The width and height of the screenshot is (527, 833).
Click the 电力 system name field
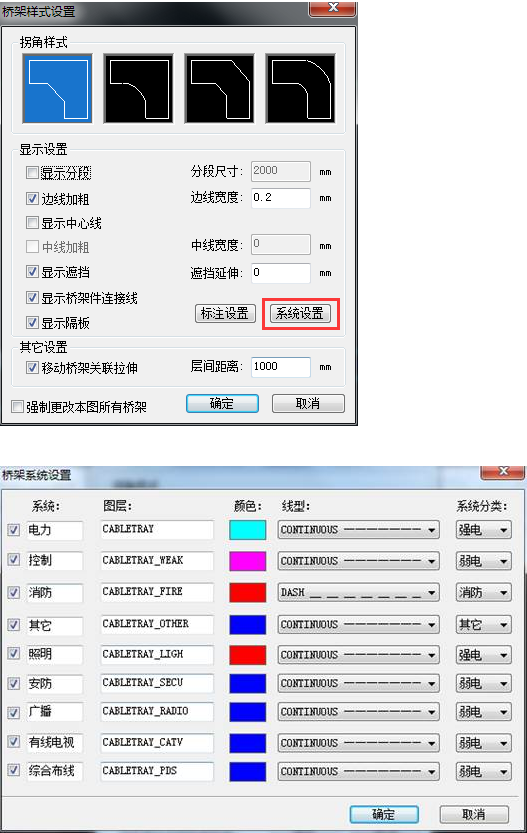(55, 530)
